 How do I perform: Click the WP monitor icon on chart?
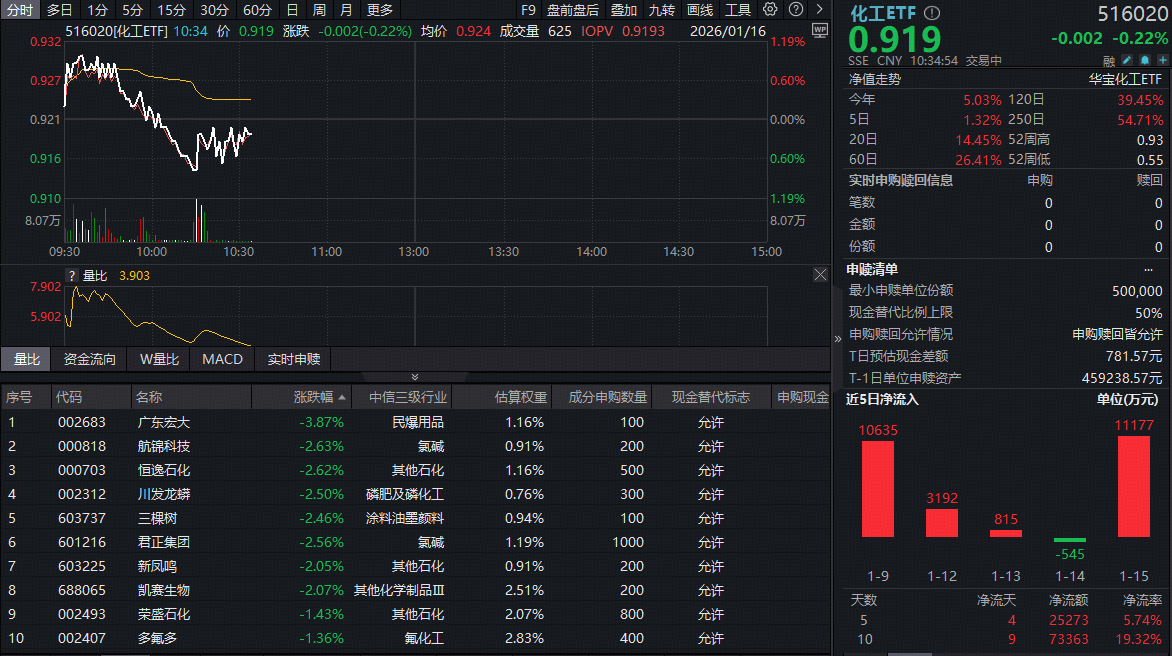pyautogui.click(x=820, y=30)
